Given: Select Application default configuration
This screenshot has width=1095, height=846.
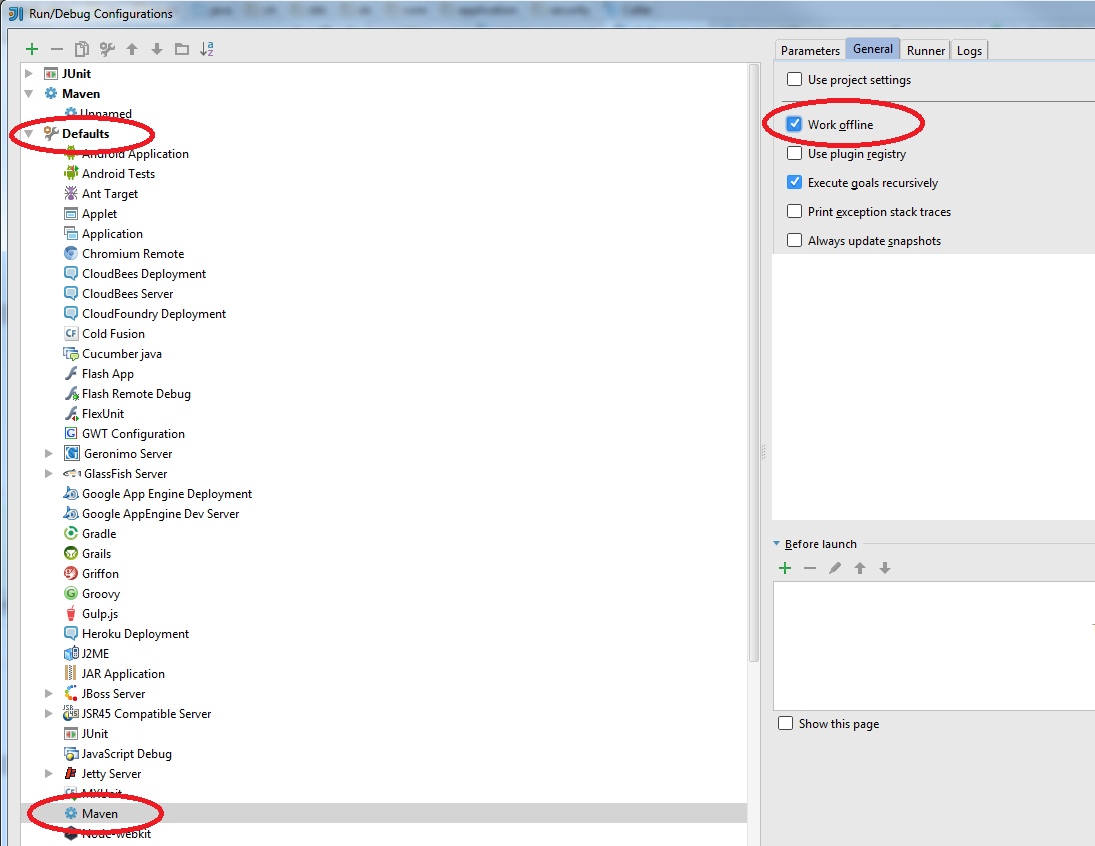Looking at the screenshot, I should pyautogui.click(x=112, y=233).
